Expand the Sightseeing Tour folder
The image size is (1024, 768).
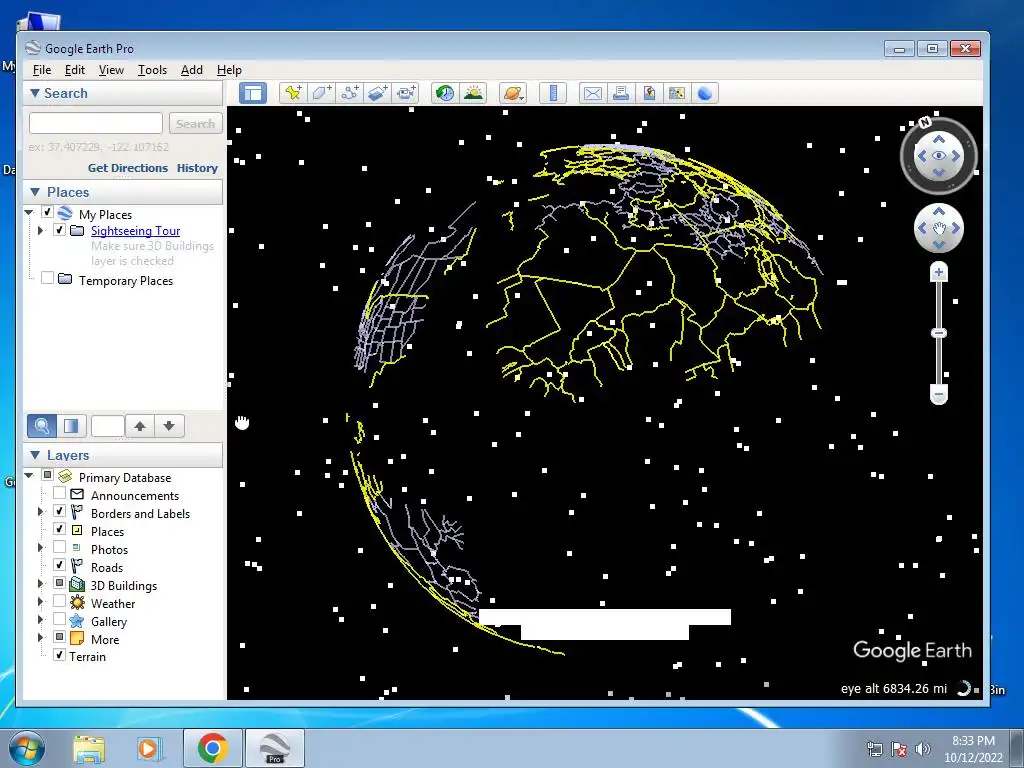coord(40,230)
